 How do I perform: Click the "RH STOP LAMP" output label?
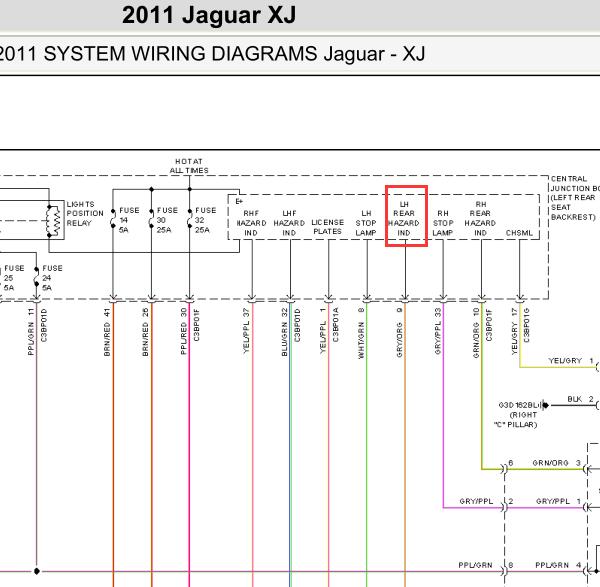[443, 223]
